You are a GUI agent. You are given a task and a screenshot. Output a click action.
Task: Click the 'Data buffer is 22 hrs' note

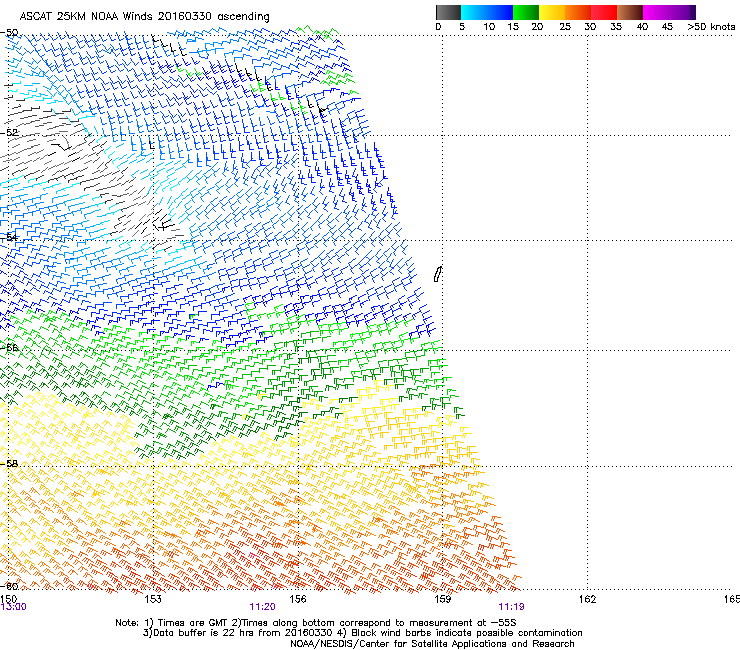pos(242,633)
